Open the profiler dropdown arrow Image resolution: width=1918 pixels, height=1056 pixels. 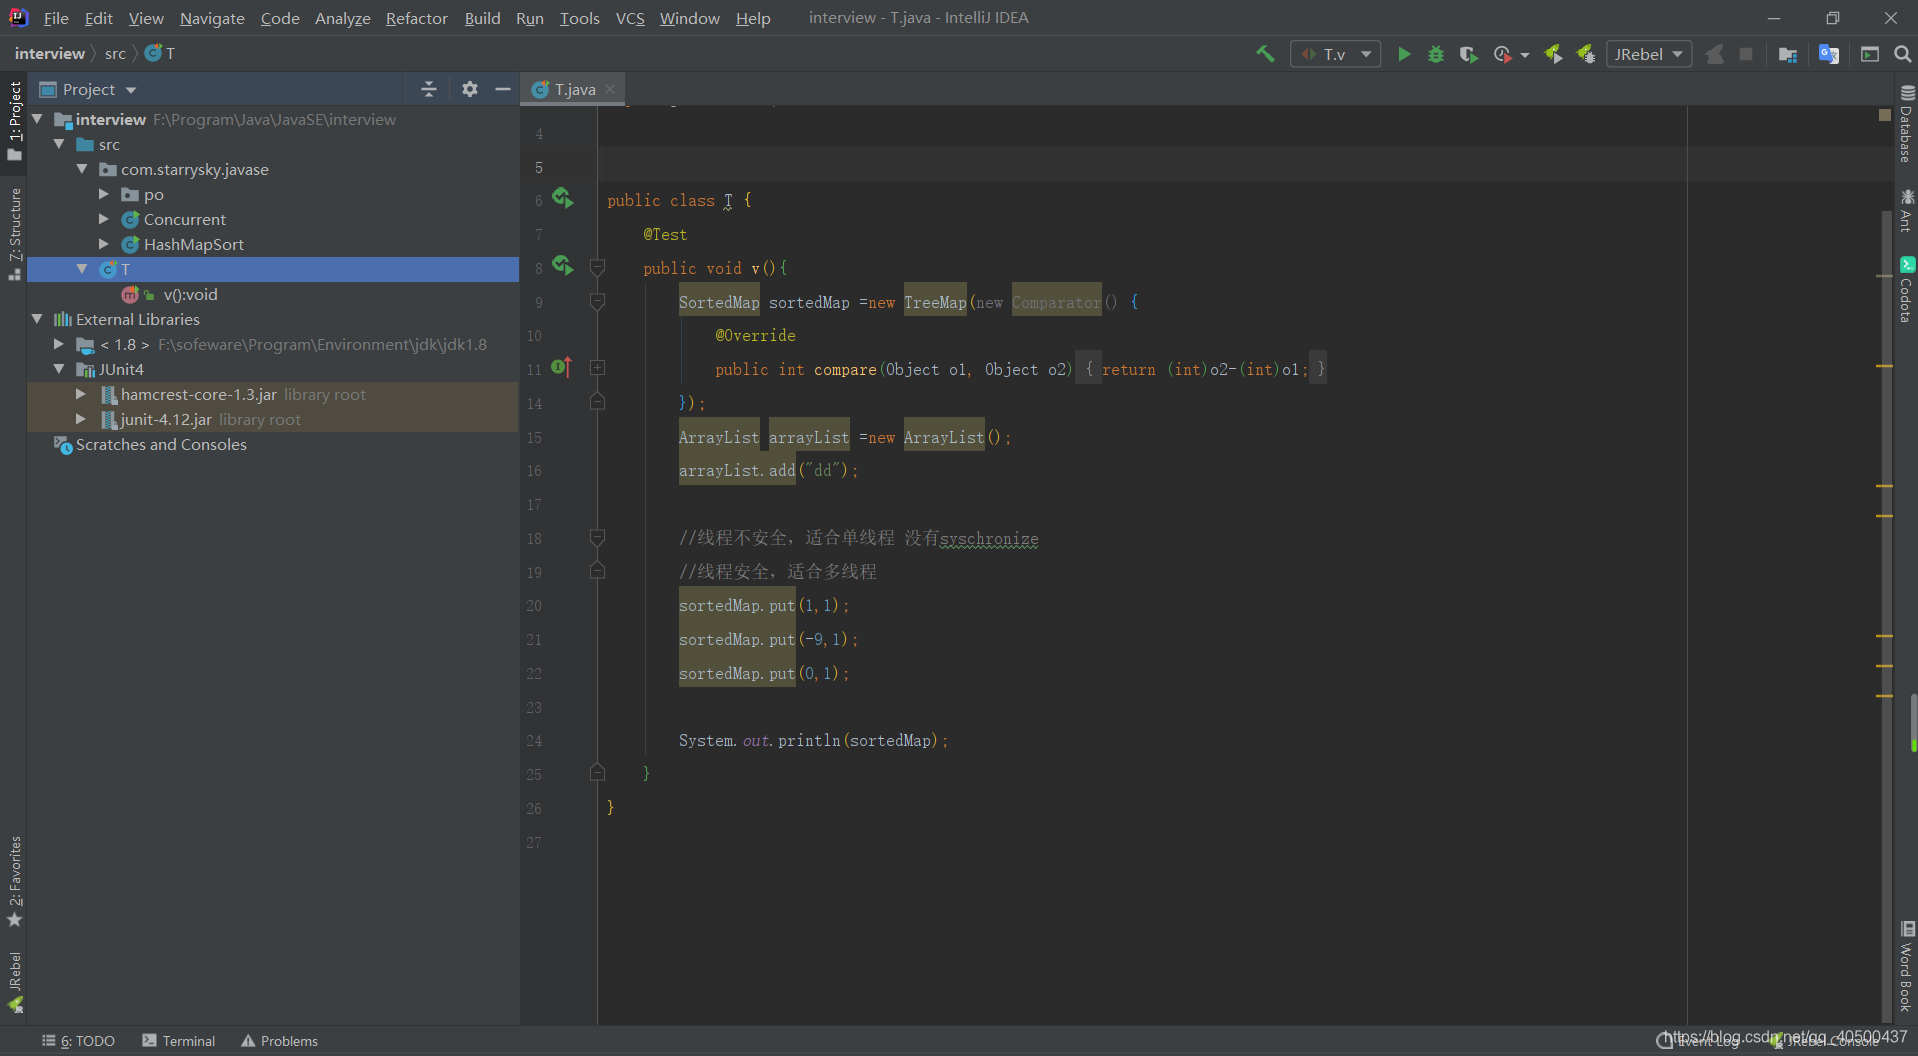pos(1525,55)
